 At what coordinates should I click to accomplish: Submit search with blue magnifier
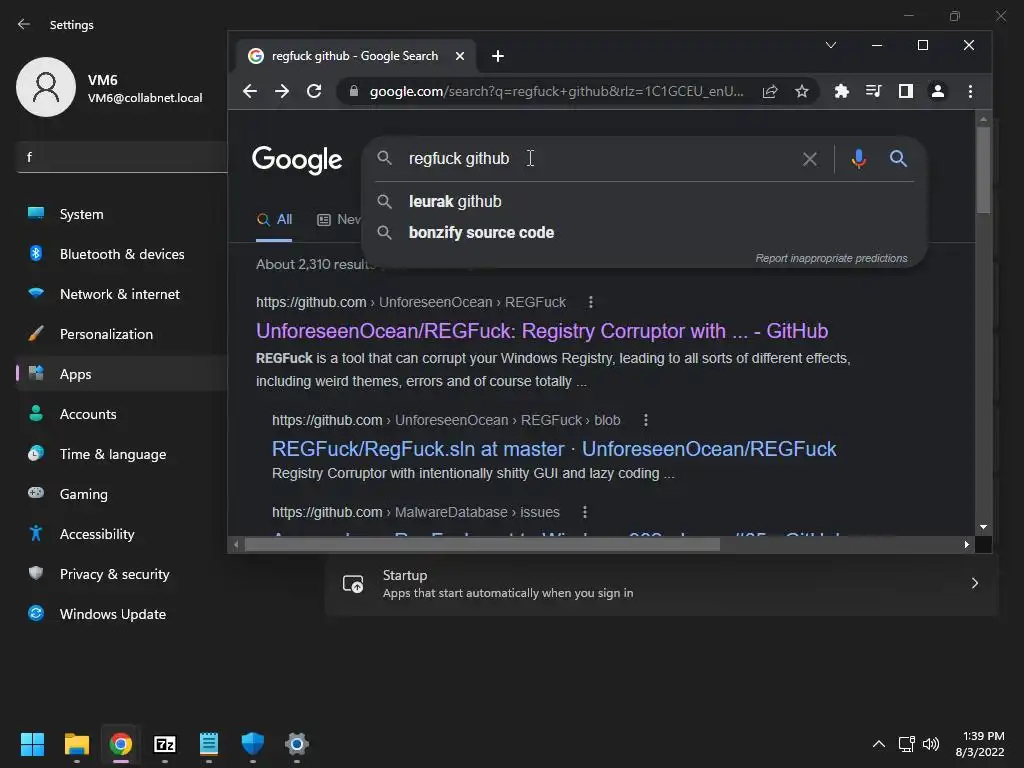coord(898,158)
